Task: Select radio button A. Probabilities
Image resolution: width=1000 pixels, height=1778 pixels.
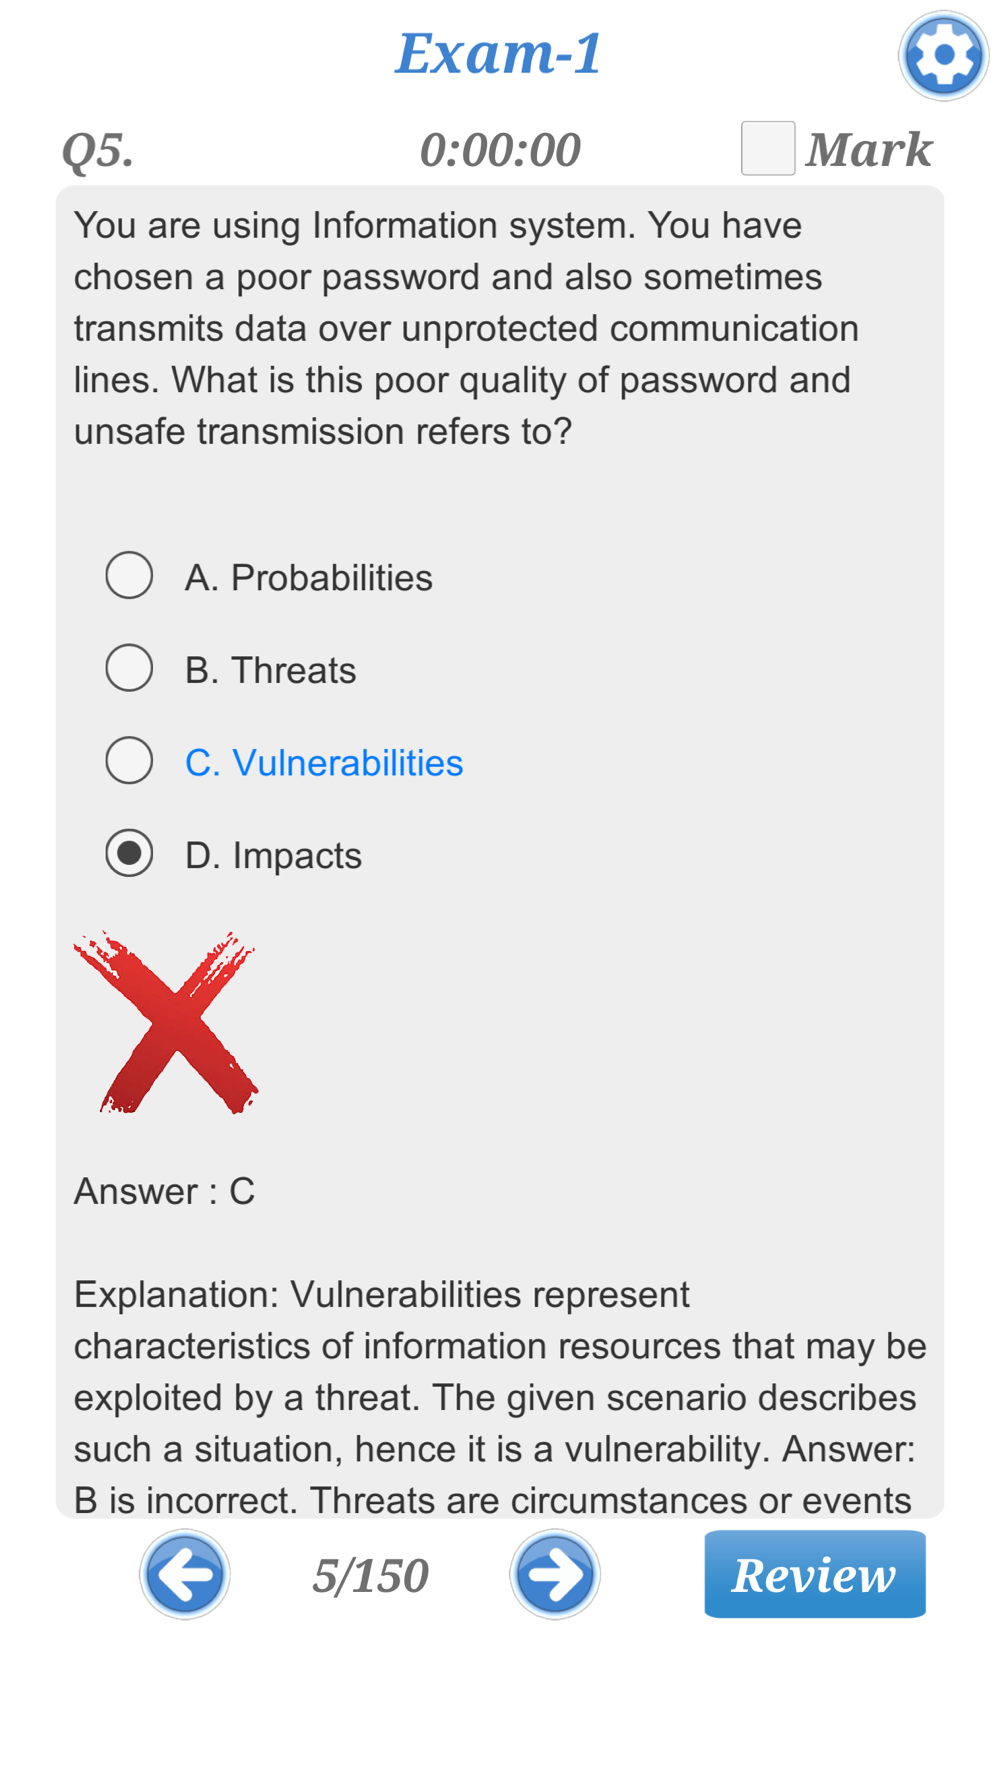Action: click(129, 576)
